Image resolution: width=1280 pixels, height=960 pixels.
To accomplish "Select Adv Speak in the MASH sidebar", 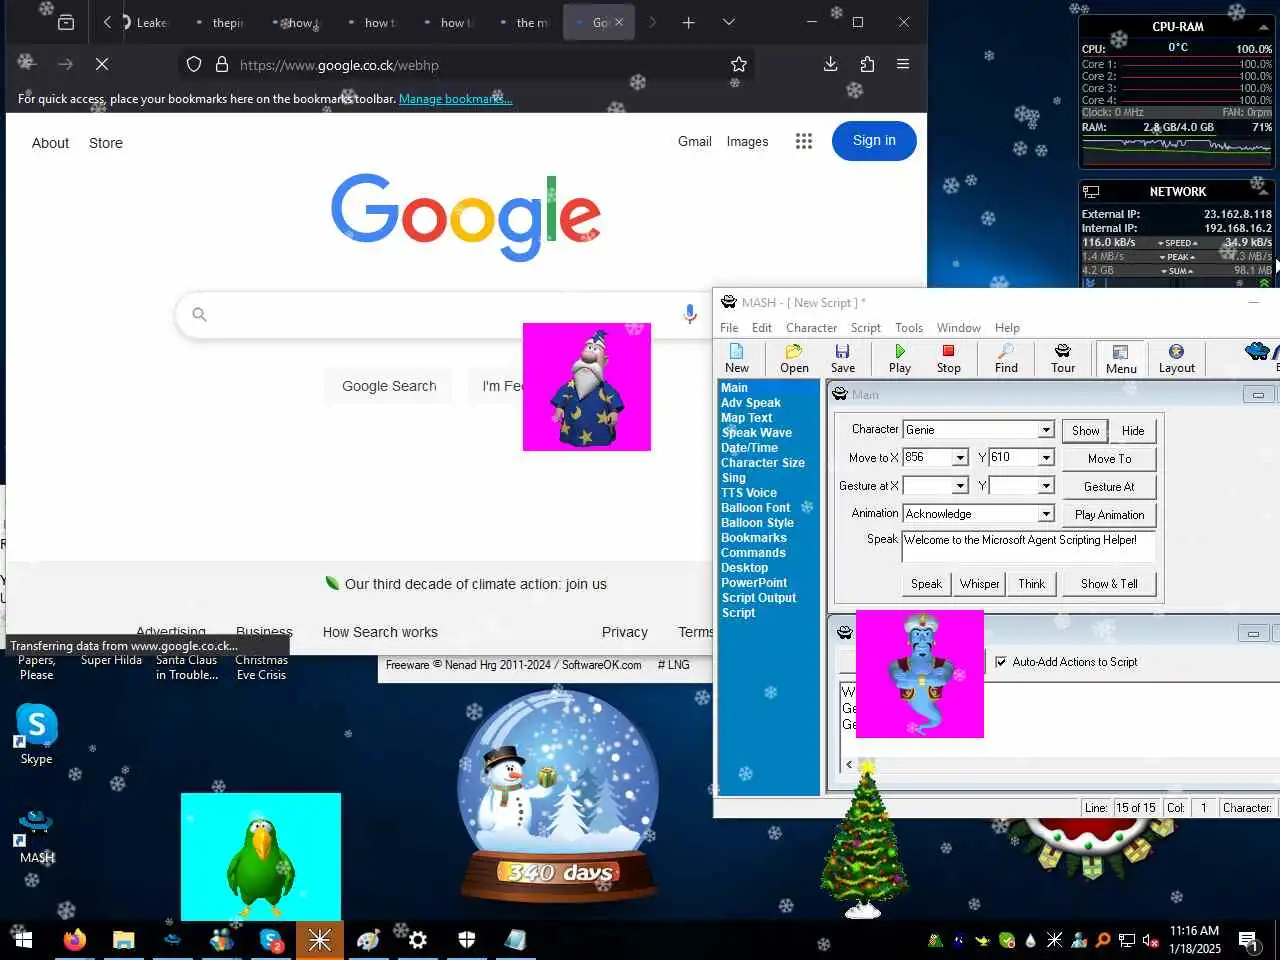I will pos(751,403).
